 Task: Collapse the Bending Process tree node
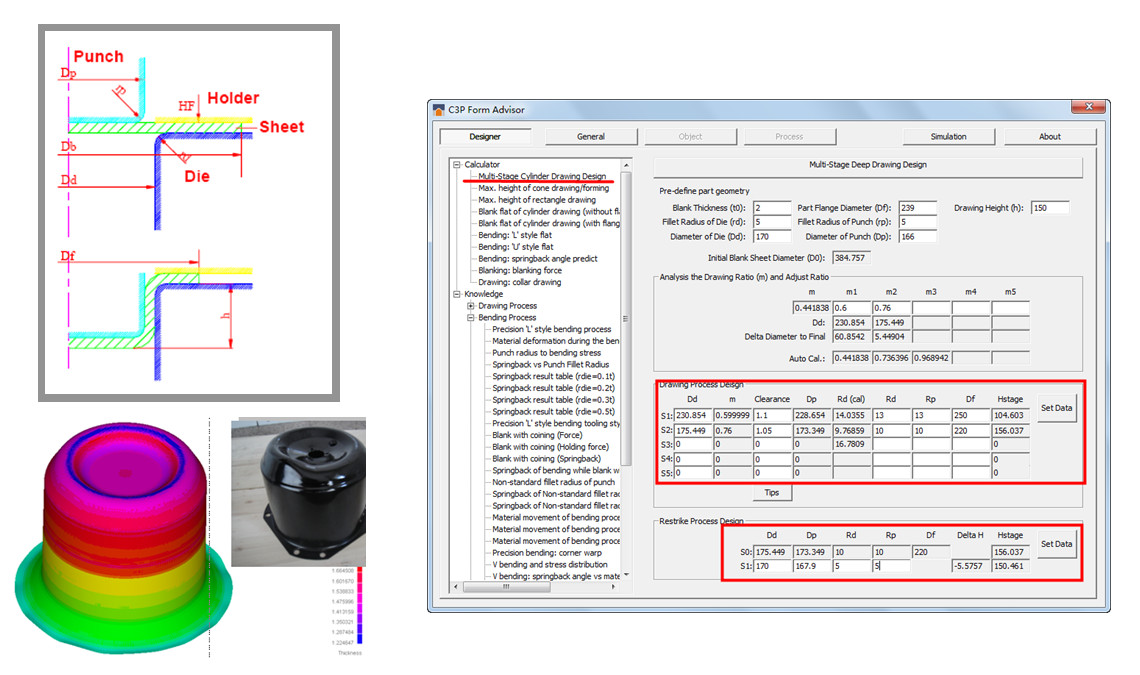[x=470, y=318]
